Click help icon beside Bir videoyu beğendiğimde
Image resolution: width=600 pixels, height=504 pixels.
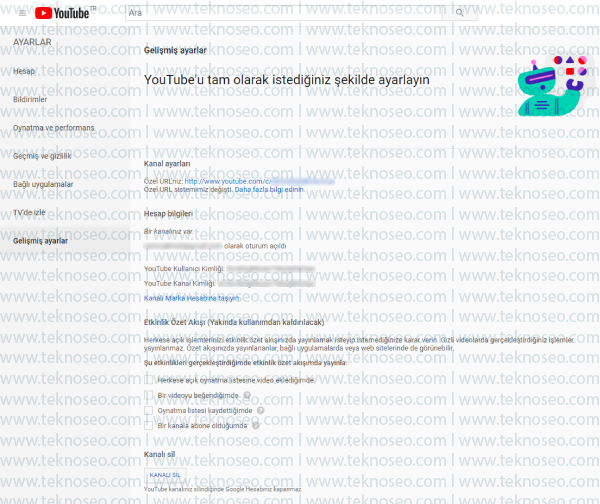(247, 395)
